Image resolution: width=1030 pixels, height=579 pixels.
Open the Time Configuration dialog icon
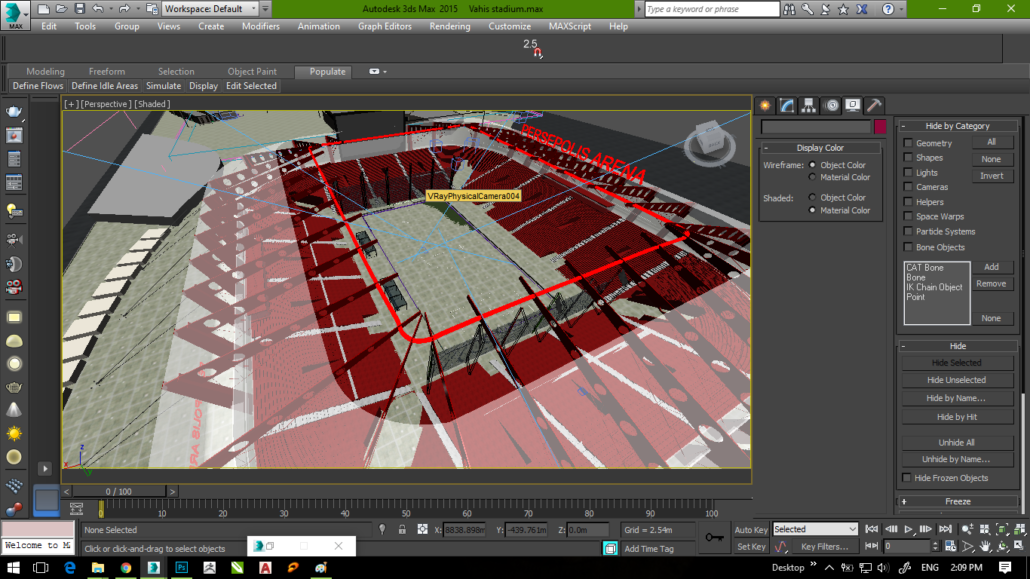click(x=951, y=546)
